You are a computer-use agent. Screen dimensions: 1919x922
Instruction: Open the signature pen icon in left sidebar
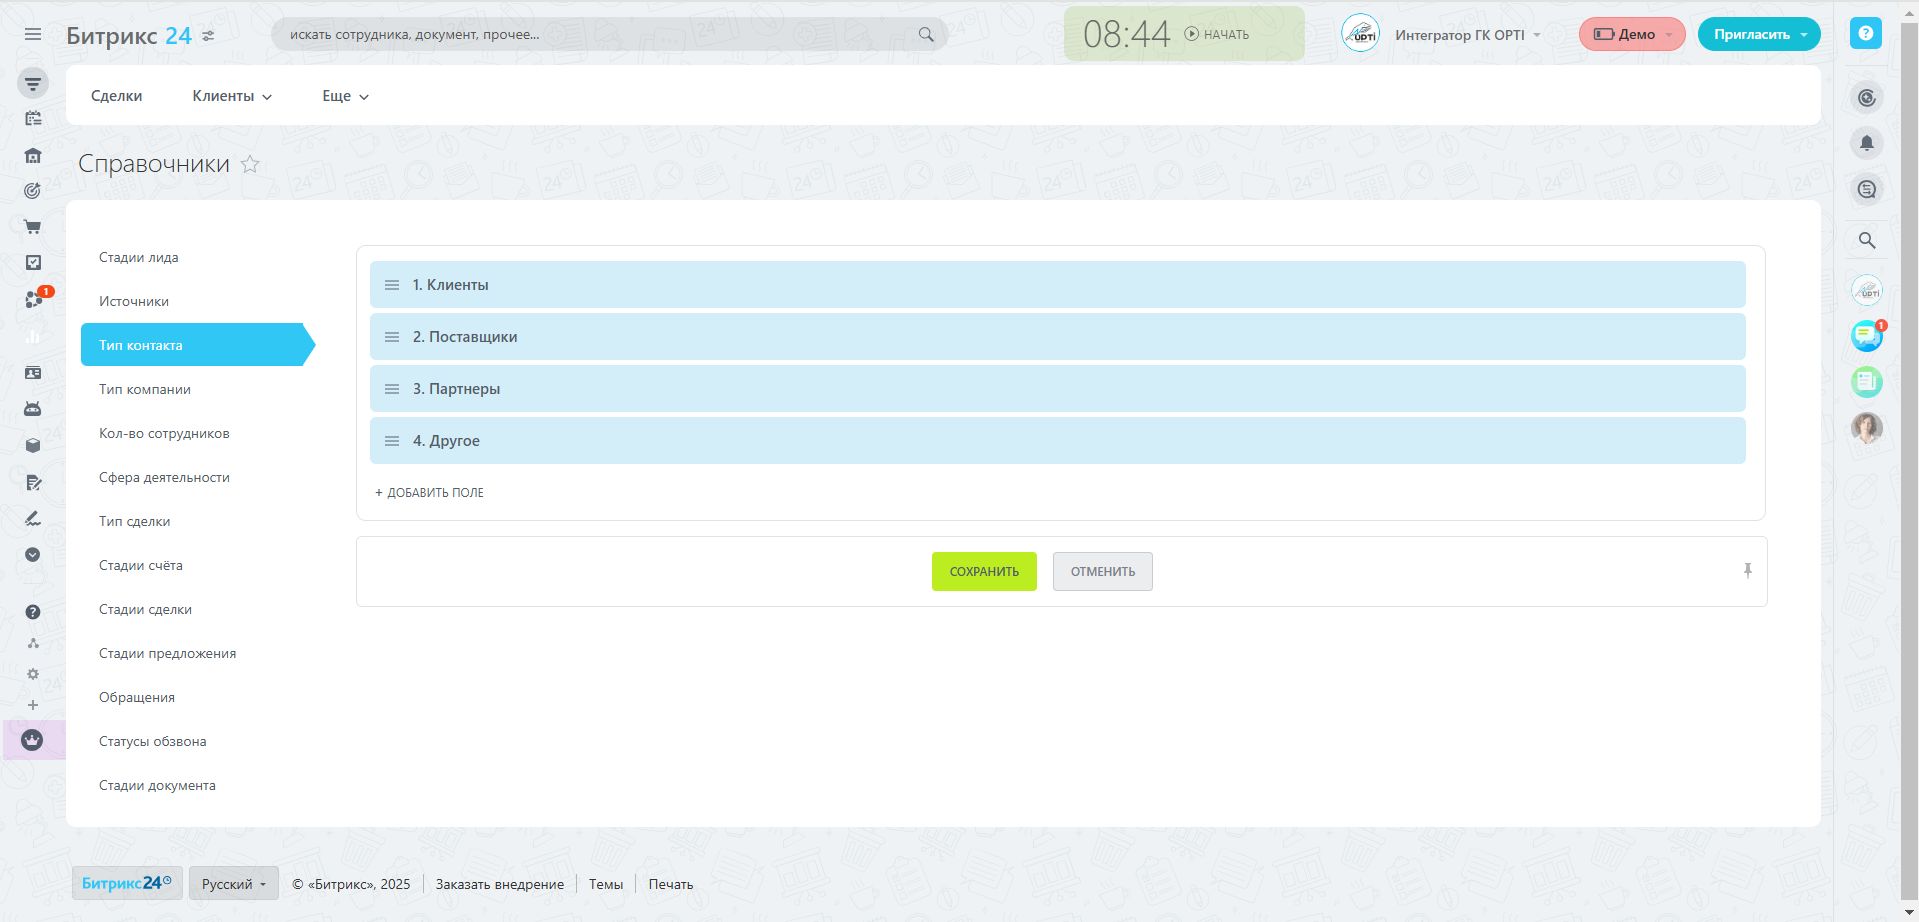(x=33, y=518)
